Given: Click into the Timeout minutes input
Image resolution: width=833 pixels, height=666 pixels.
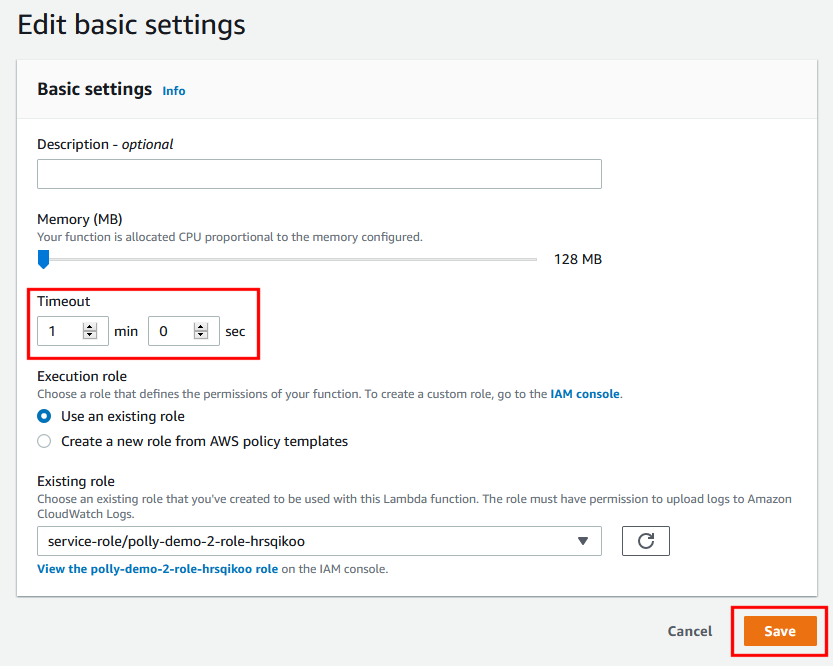Looking at the screenshot, I should [x=60, y=331].
